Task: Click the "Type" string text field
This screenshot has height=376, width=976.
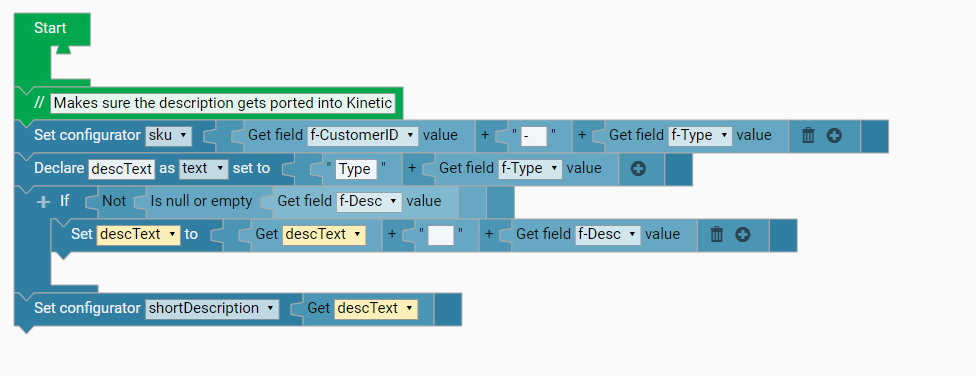Action: (354, 169)
